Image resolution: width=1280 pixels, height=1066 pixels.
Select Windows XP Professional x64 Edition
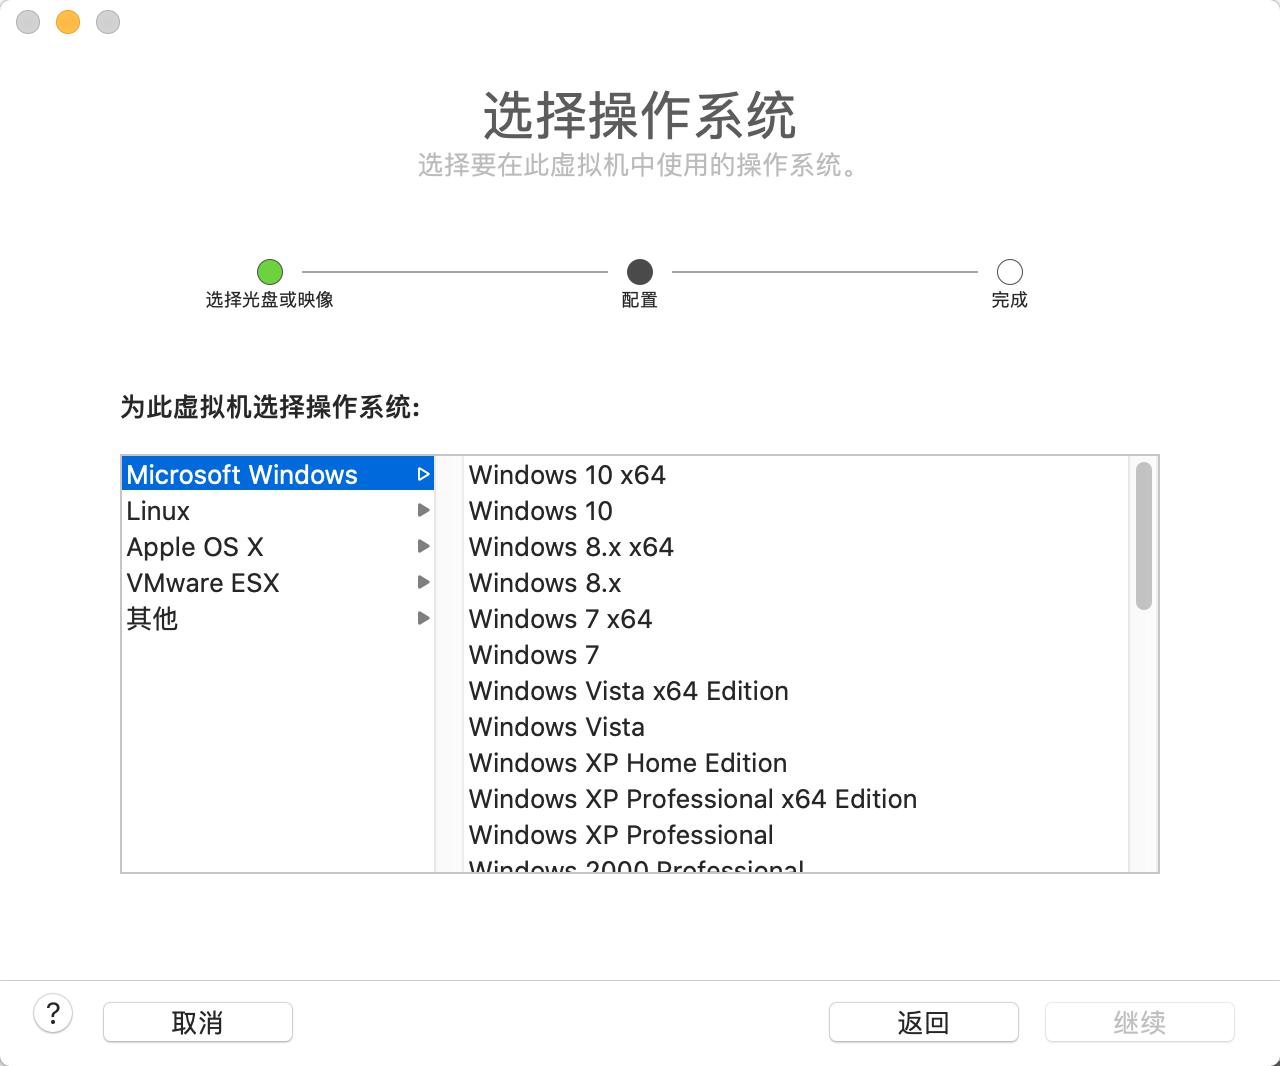[x=692, y=798]
